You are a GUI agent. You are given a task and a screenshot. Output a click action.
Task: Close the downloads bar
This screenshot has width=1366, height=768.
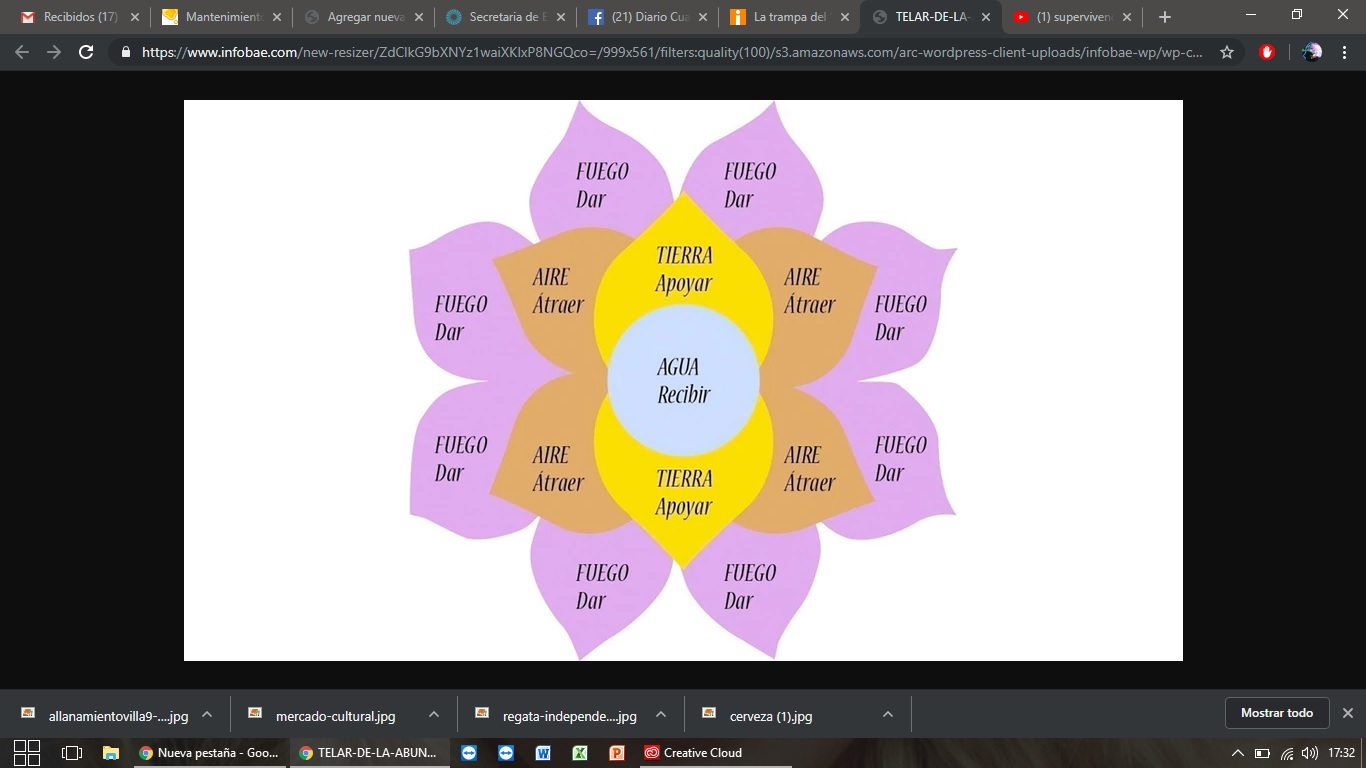(1347, 713)
